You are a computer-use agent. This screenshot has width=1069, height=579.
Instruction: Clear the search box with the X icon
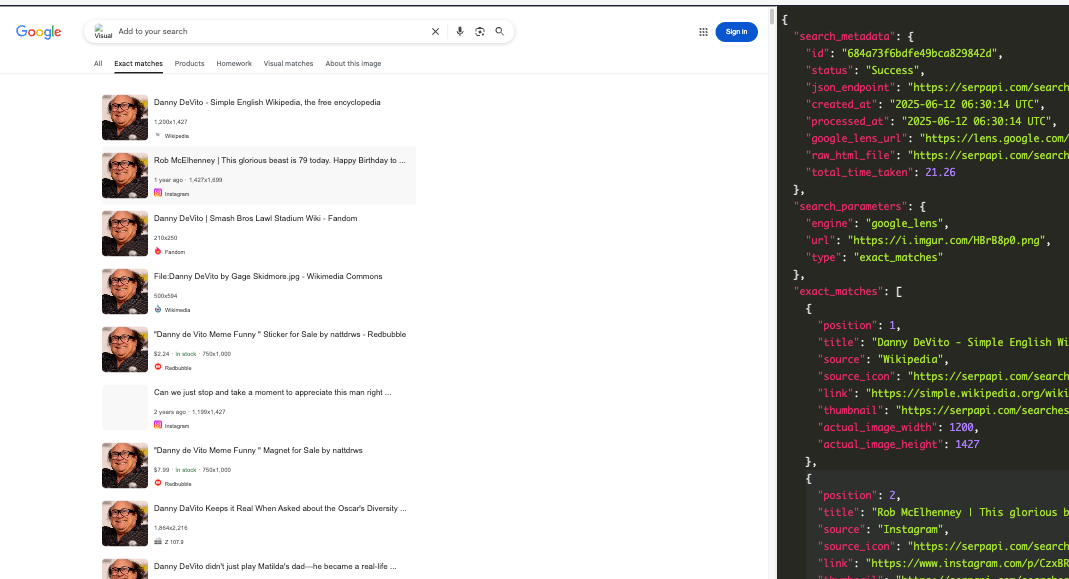(435, 31)
